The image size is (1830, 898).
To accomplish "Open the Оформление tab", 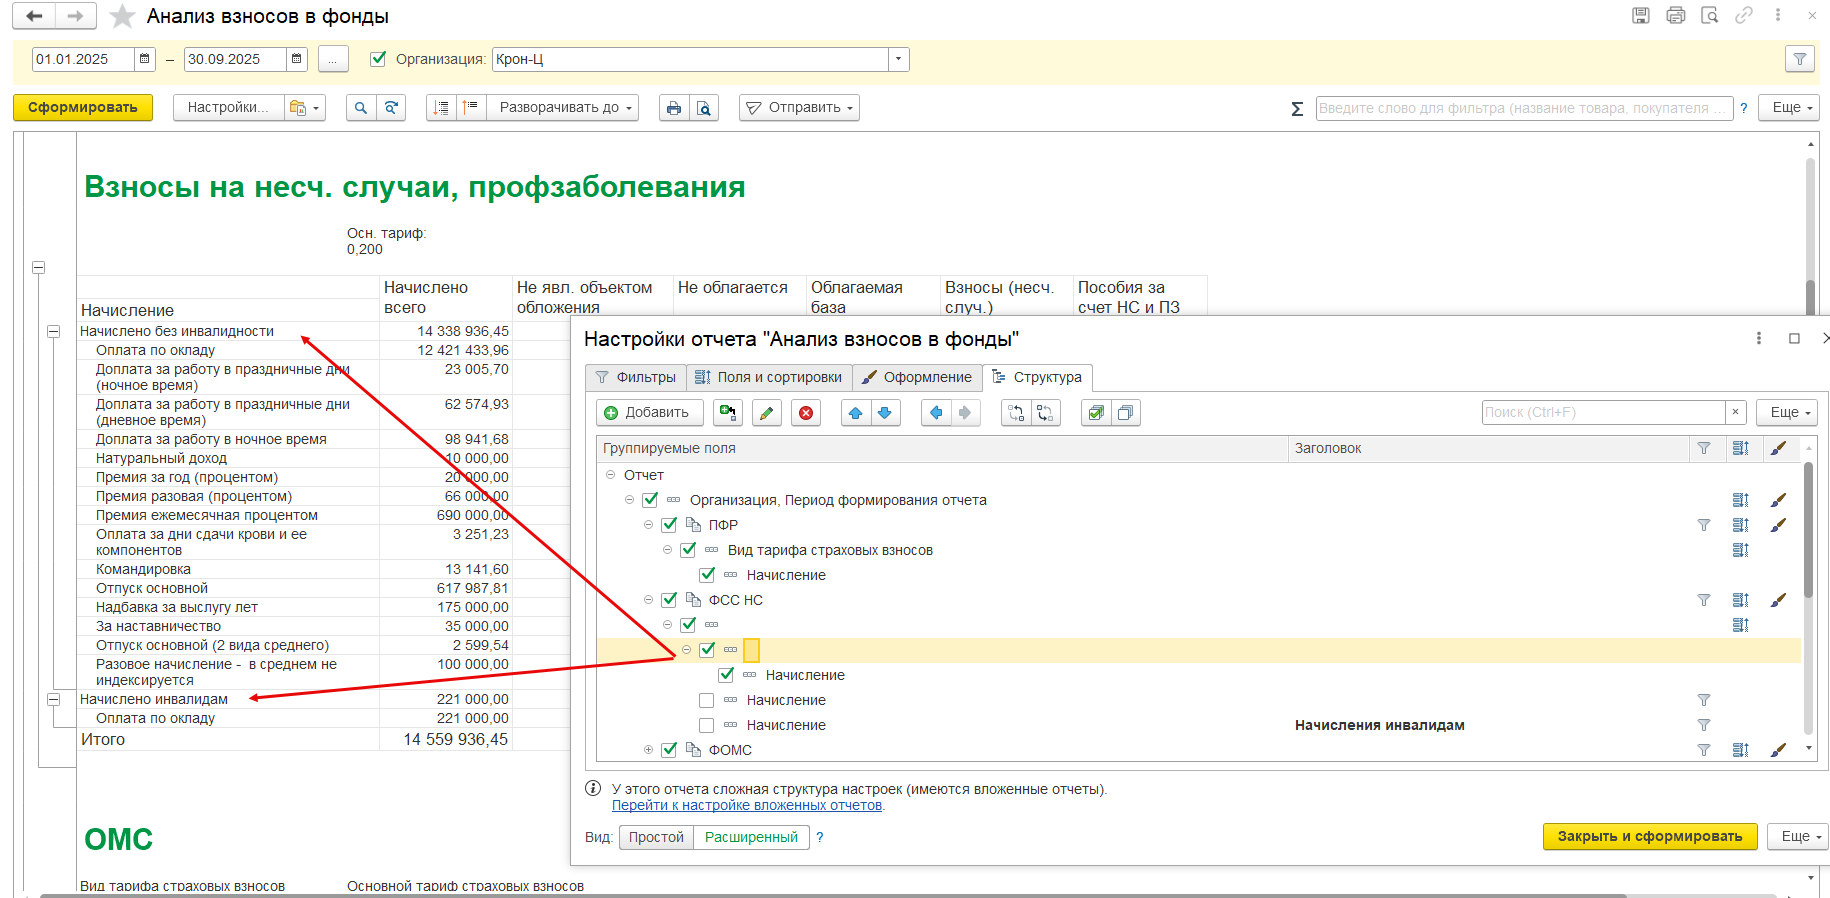I will click(917, 377).
